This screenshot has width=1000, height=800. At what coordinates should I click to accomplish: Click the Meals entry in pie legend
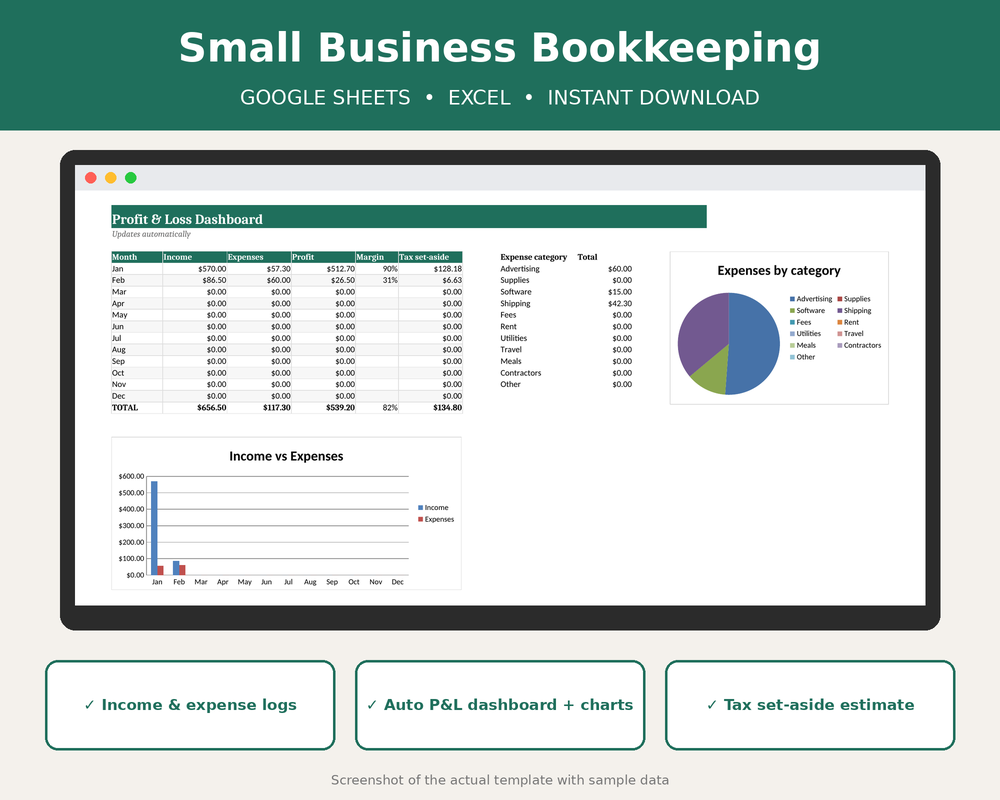[x=802, y=346]
